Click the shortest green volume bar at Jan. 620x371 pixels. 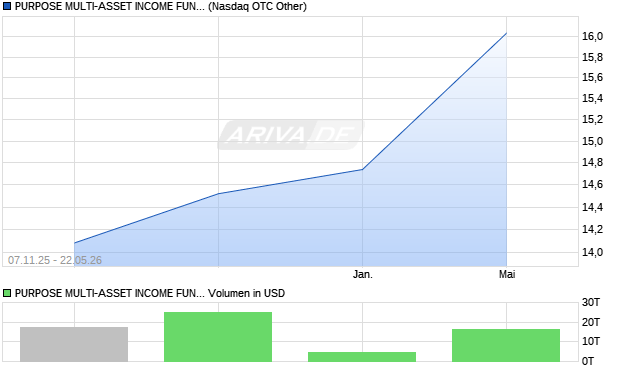[x=362, y=357]
